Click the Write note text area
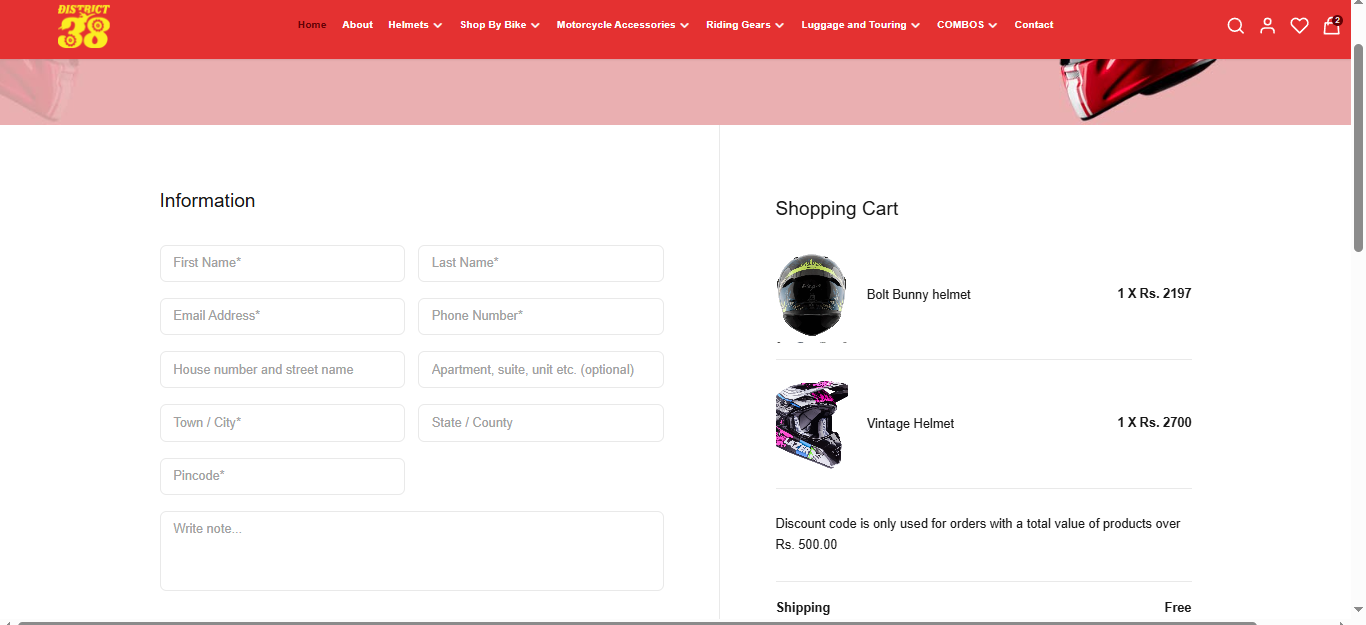 pos(411,550)
